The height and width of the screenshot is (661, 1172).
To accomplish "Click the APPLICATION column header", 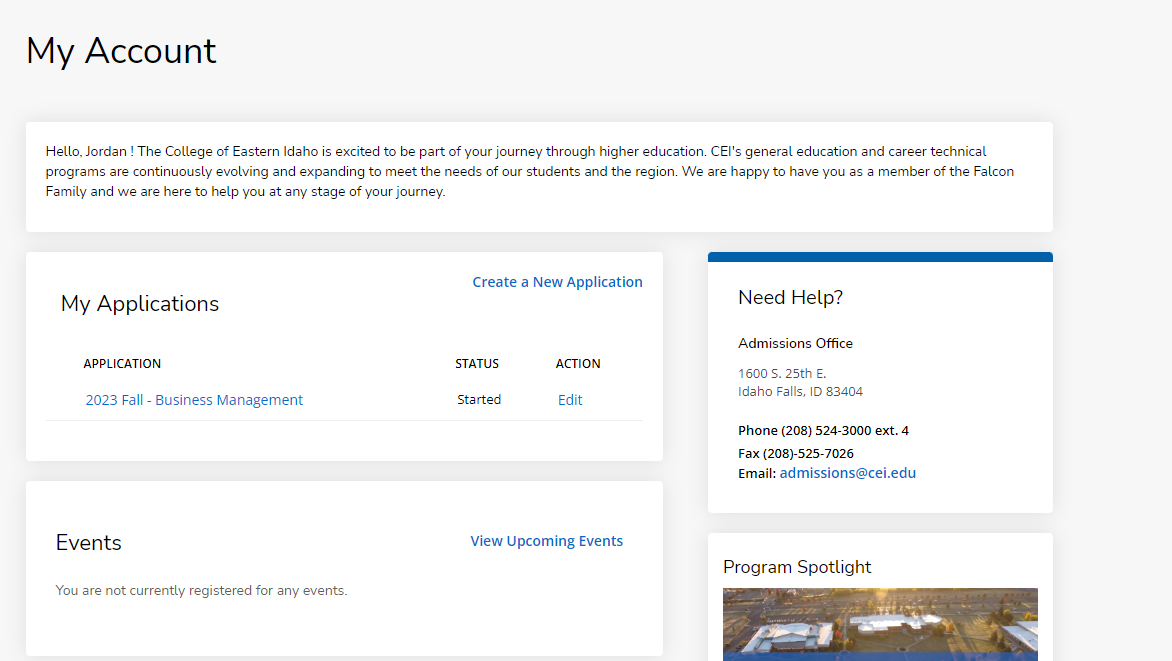I will pos(122,363).
